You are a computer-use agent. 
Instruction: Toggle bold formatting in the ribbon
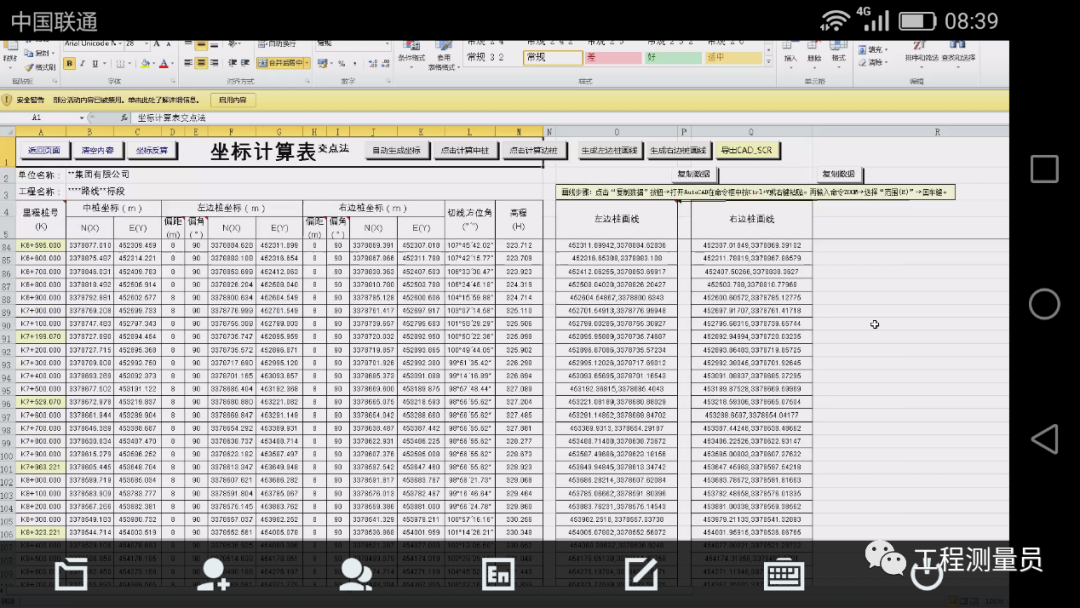click(70, 63)
